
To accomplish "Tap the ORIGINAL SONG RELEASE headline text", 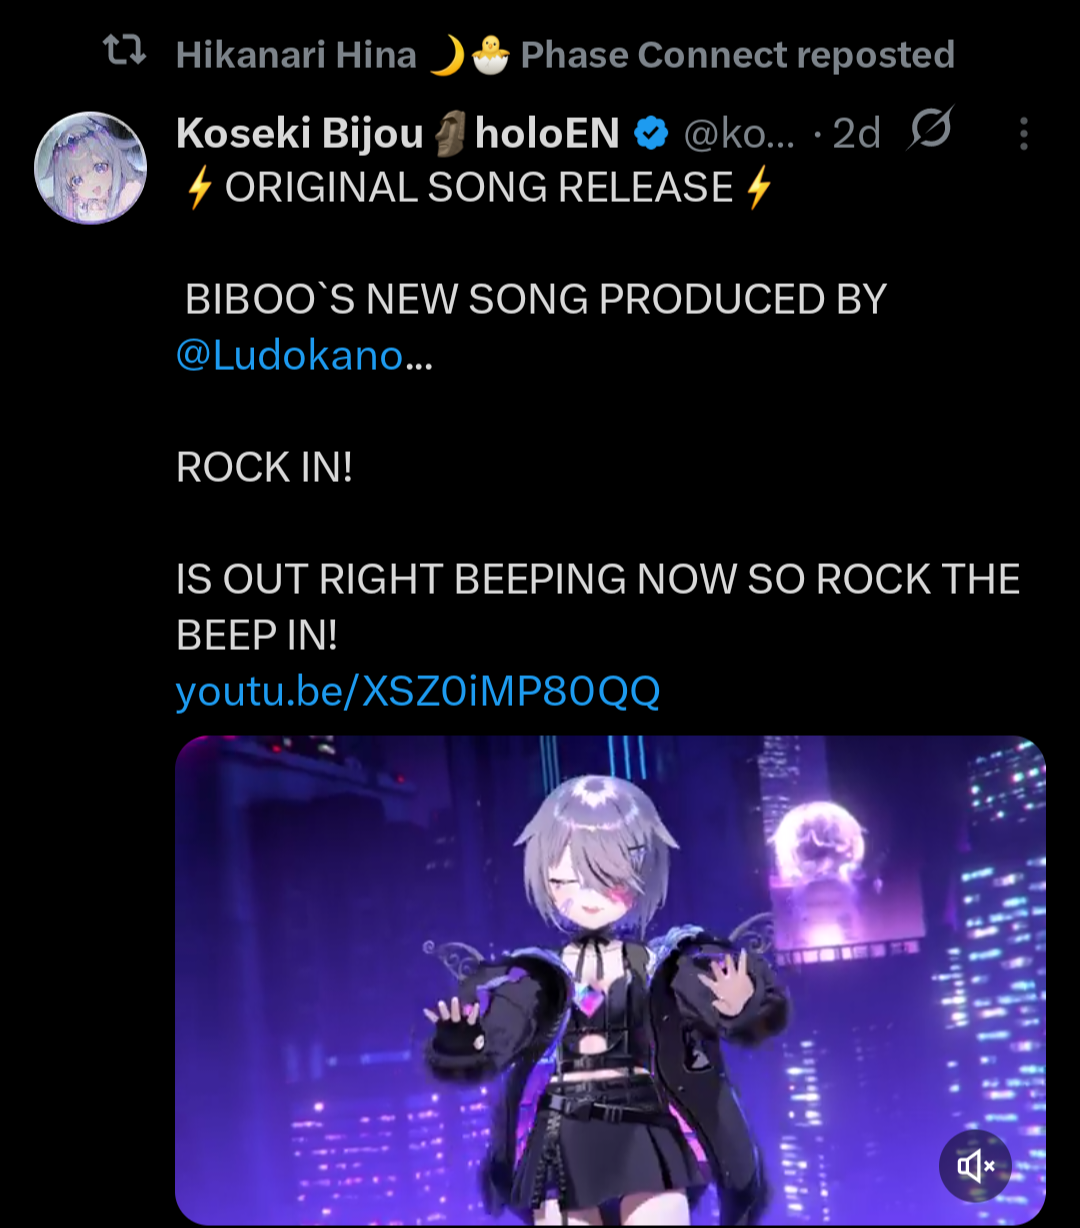I will pyautogui.click(x=480, y=188).
